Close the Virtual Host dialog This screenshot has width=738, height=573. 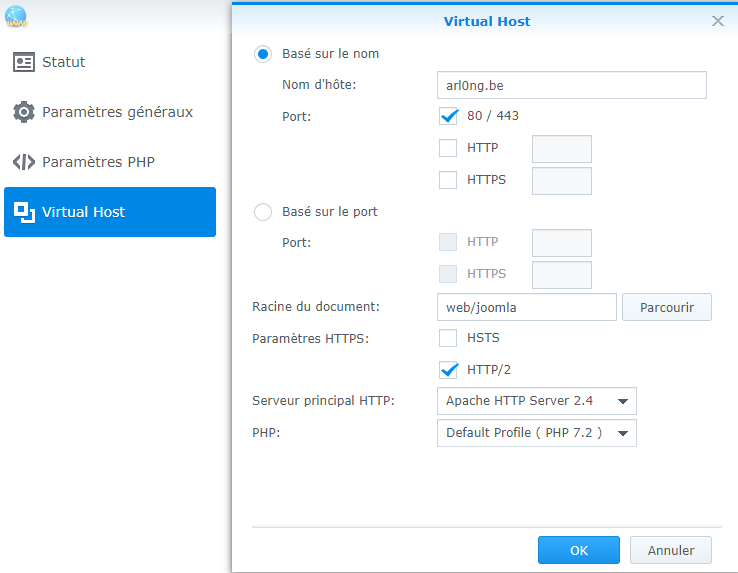718,21
